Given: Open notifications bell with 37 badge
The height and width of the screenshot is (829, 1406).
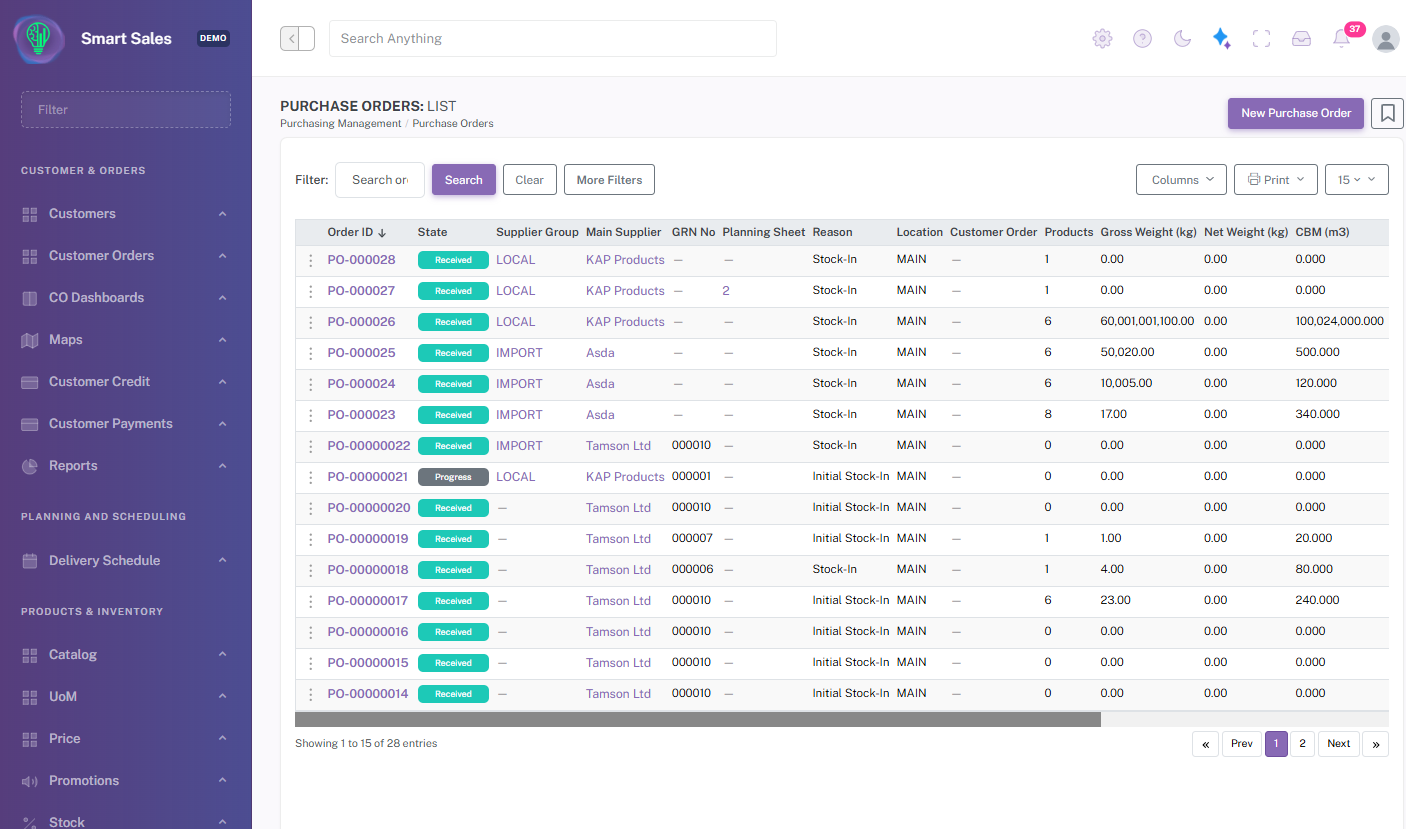Looking at the screenshot, I should click(x=1342, y=38).
